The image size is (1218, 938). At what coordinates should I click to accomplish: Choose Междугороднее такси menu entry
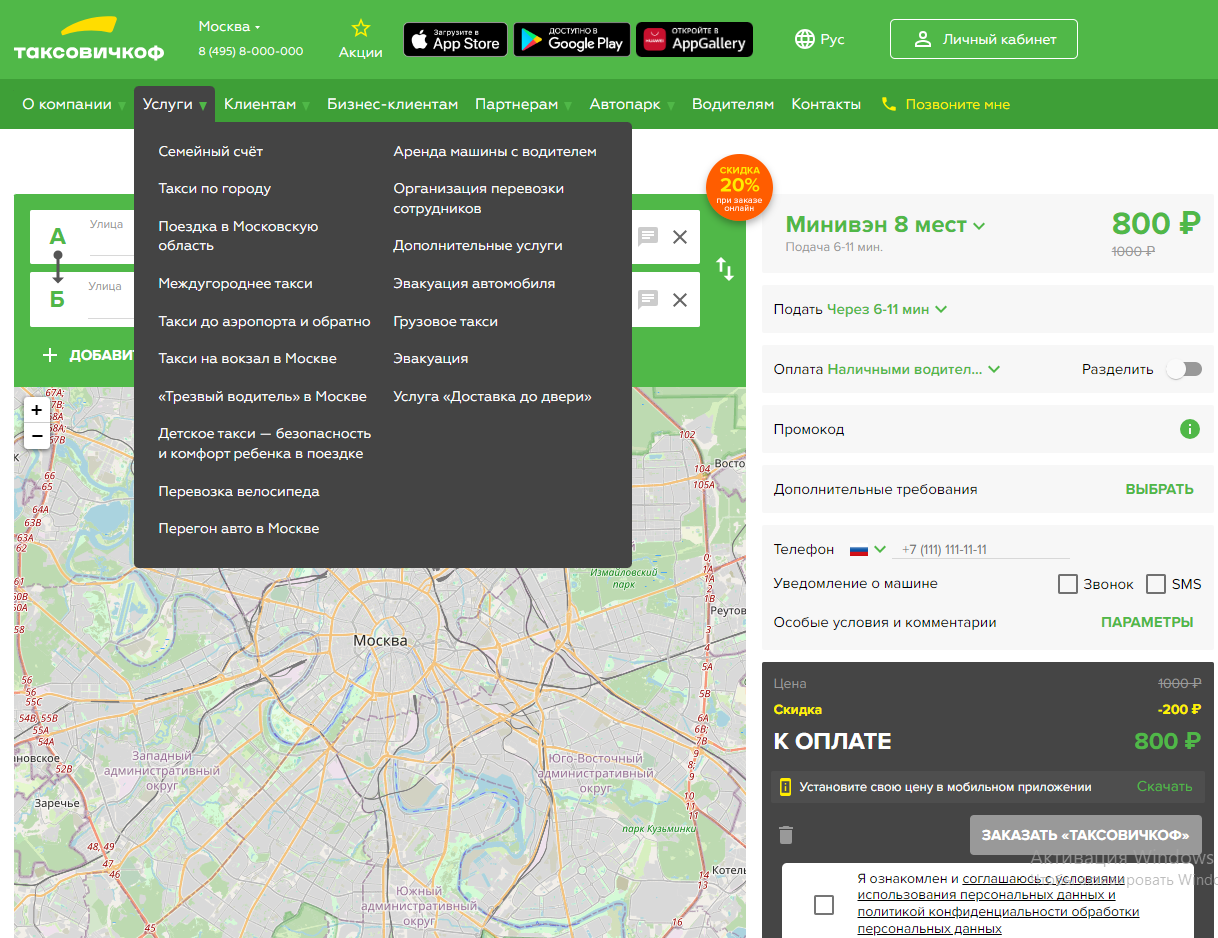tap(235, 284)
